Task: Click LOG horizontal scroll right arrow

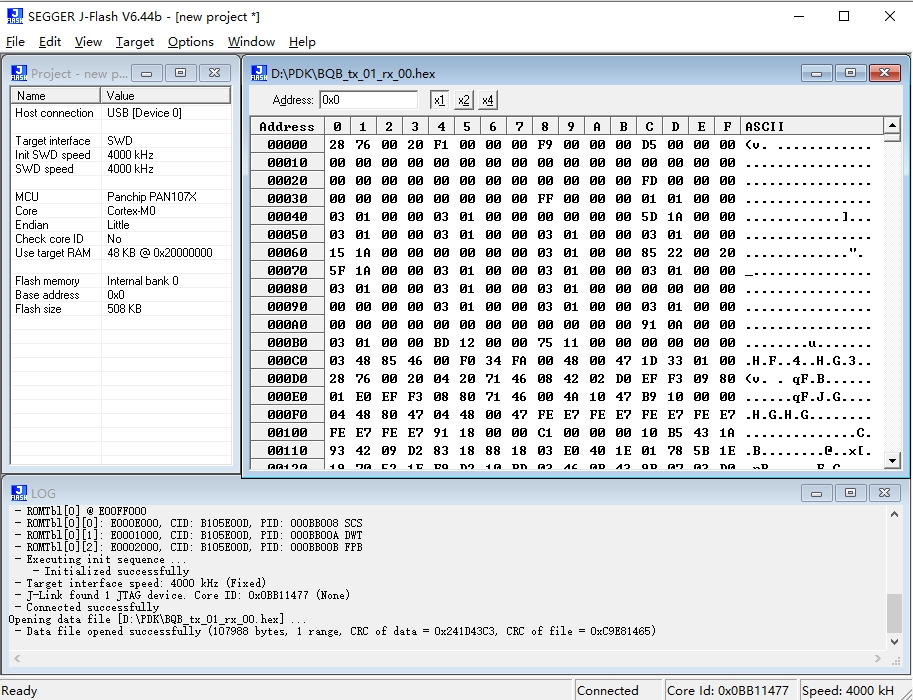Action: 878,659
